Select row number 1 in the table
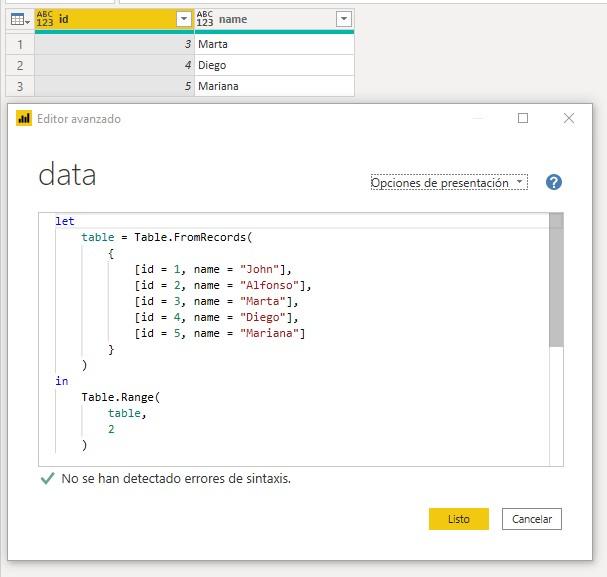Image resolution: width=607 pixels, height=577 pixels. coord(19,44)
